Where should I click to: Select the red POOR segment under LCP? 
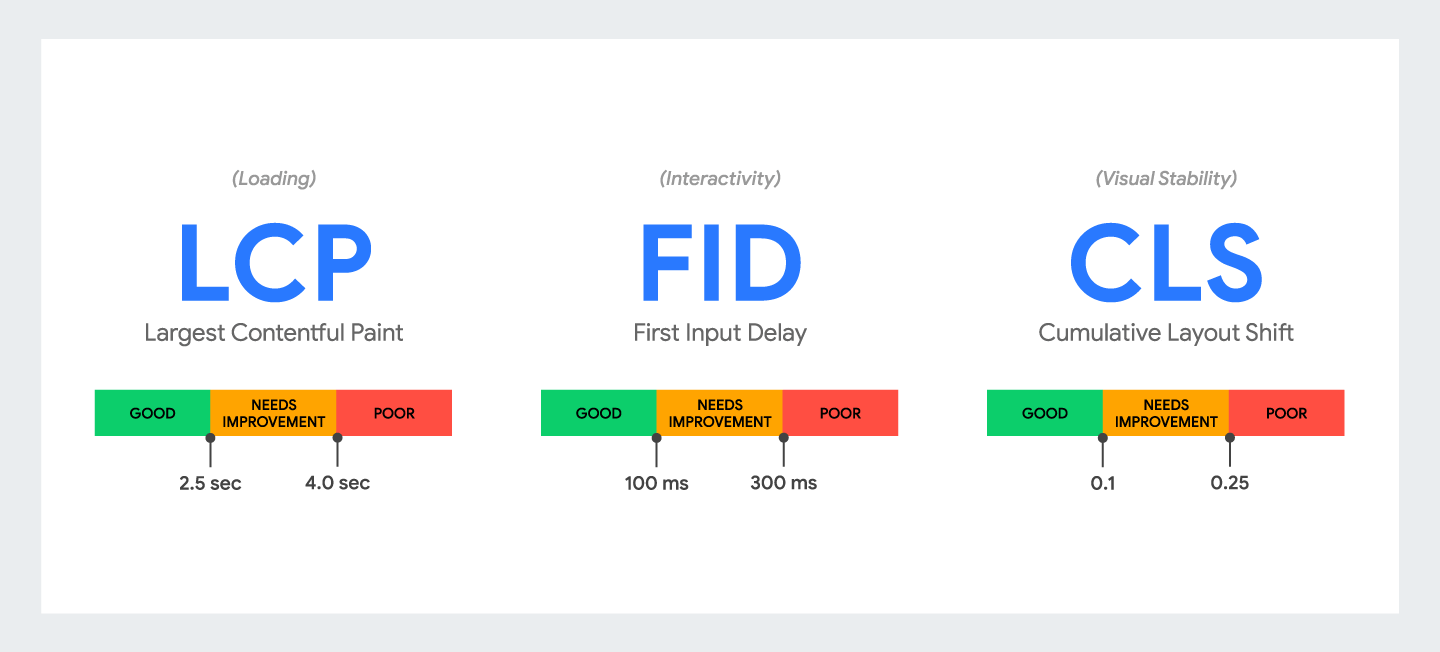pos(394,413)
